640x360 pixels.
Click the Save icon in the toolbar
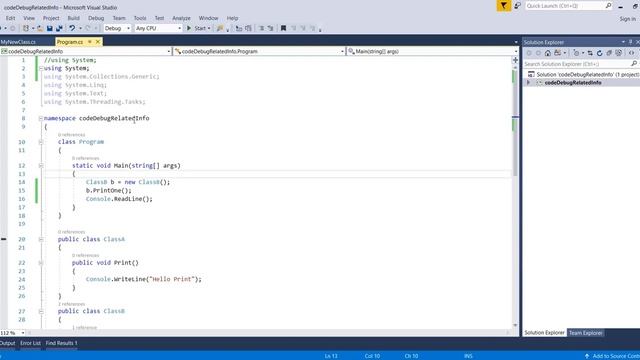49,29
